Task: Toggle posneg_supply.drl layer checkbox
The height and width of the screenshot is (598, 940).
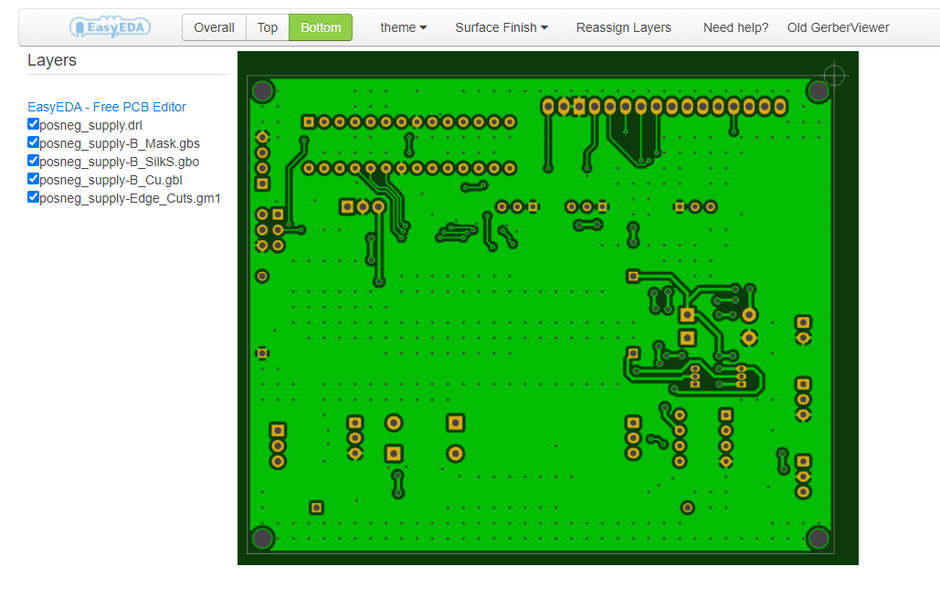Action: click(33, 124)
